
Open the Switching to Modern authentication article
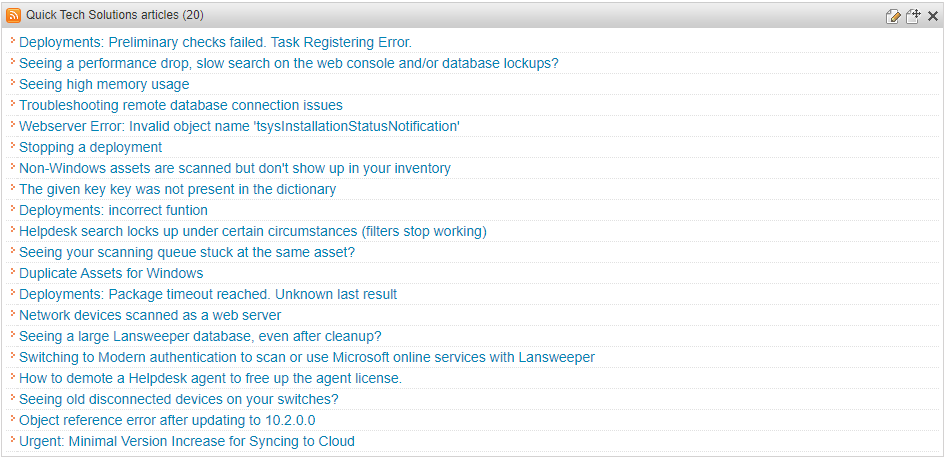(x=306, y=357)
